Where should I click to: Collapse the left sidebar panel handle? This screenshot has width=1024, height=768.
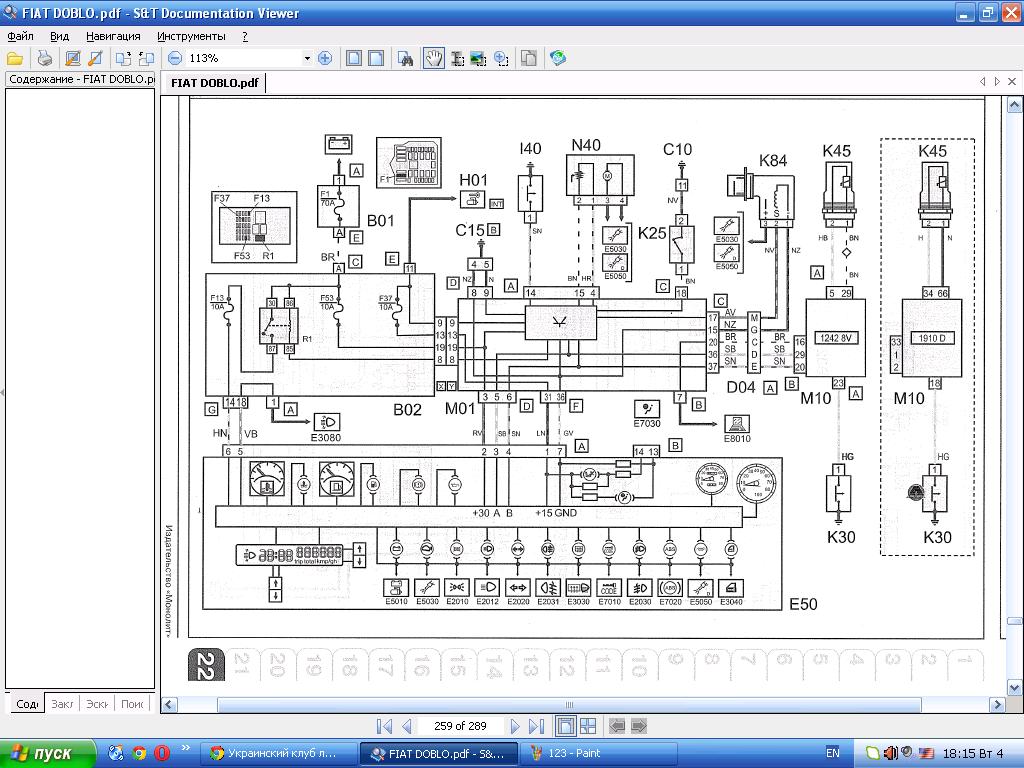2,392
